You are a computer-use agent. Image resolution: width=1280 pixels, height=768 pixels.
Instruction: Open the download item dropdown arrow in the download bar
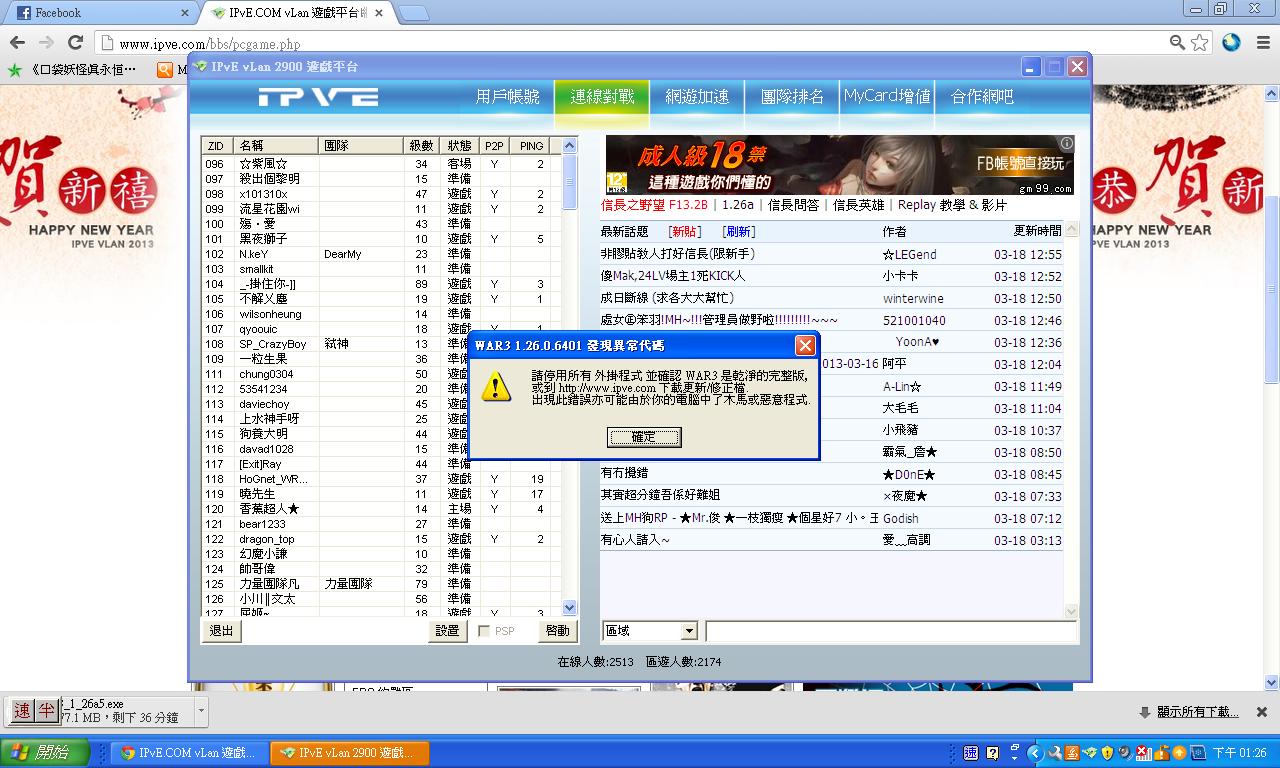pos(201,712)
